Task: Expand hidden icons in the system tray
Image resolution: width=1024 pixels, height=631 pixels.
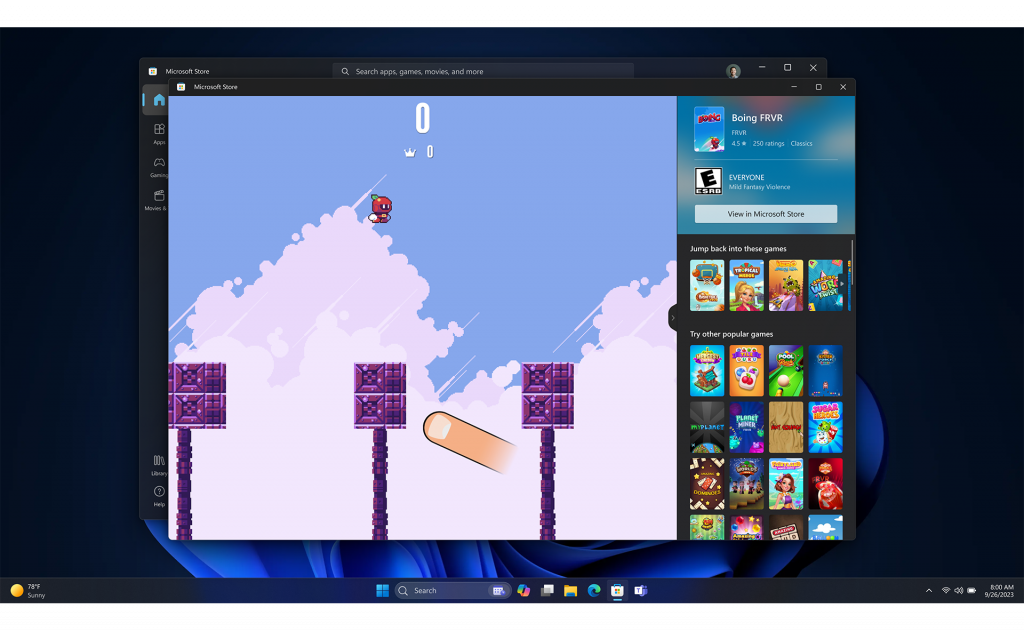Action: [x=929, y=590]
